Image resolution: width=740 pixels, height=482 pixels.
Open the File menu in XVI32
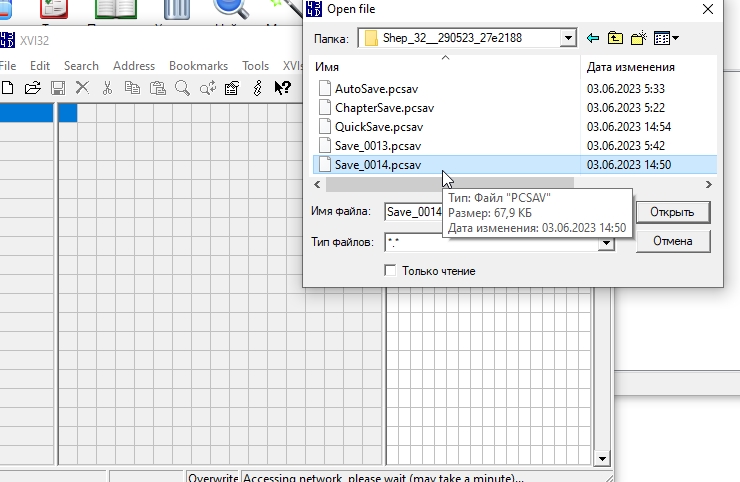pos(8,66)
